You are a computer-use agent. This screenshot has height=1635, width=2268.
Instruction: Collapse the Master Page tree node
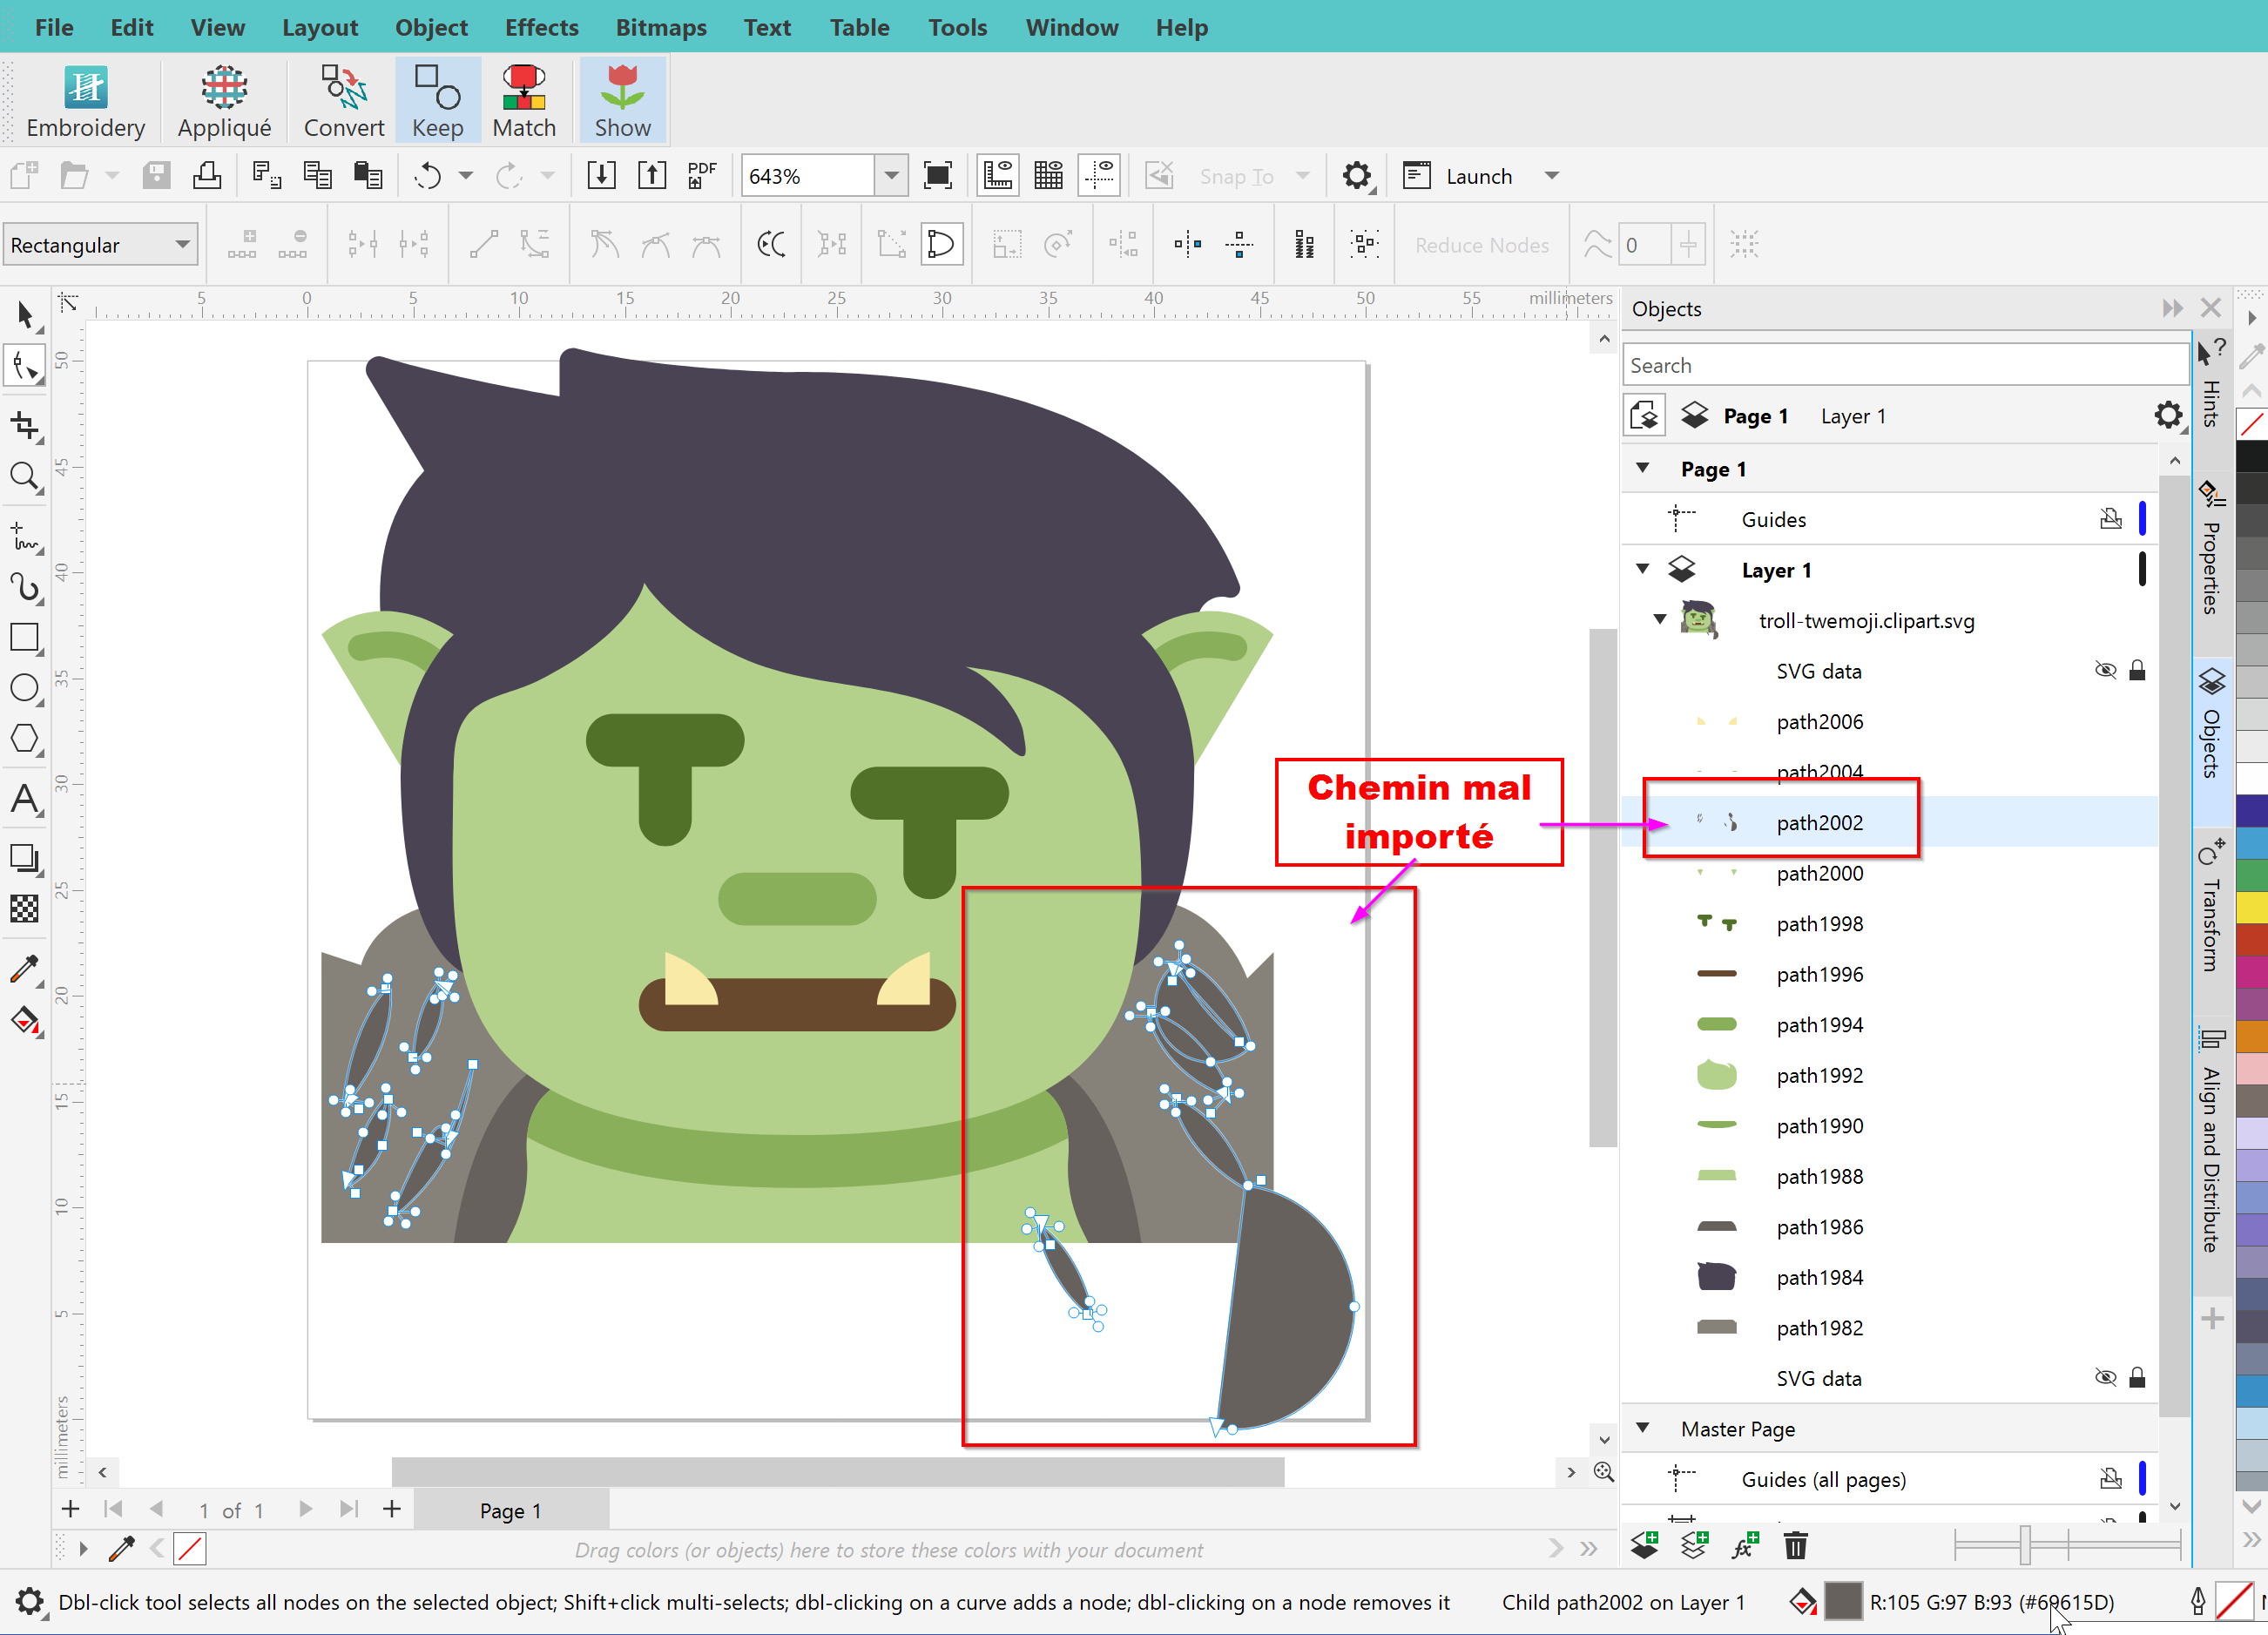coord(1642,1428)
